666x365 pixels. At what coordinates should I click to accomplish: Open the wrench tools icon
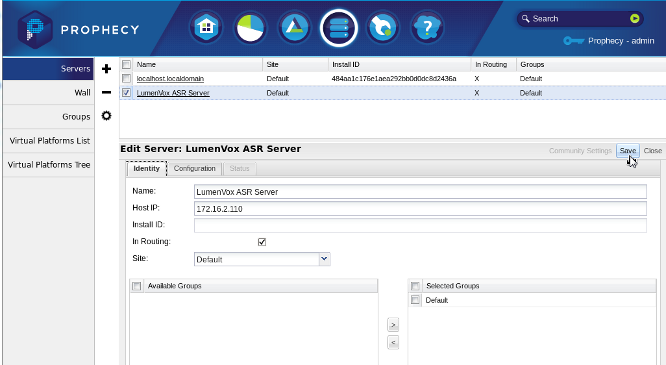point(383,28)
